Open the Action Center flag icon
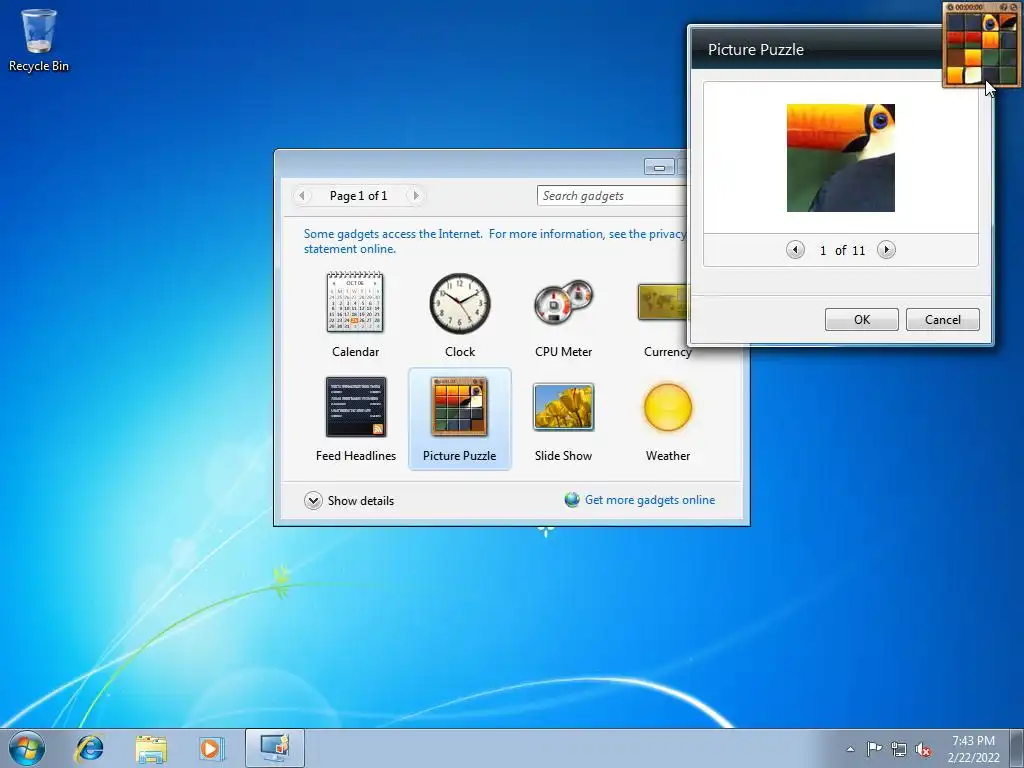This screenshot has height=768, width=1024. (874, 749)
